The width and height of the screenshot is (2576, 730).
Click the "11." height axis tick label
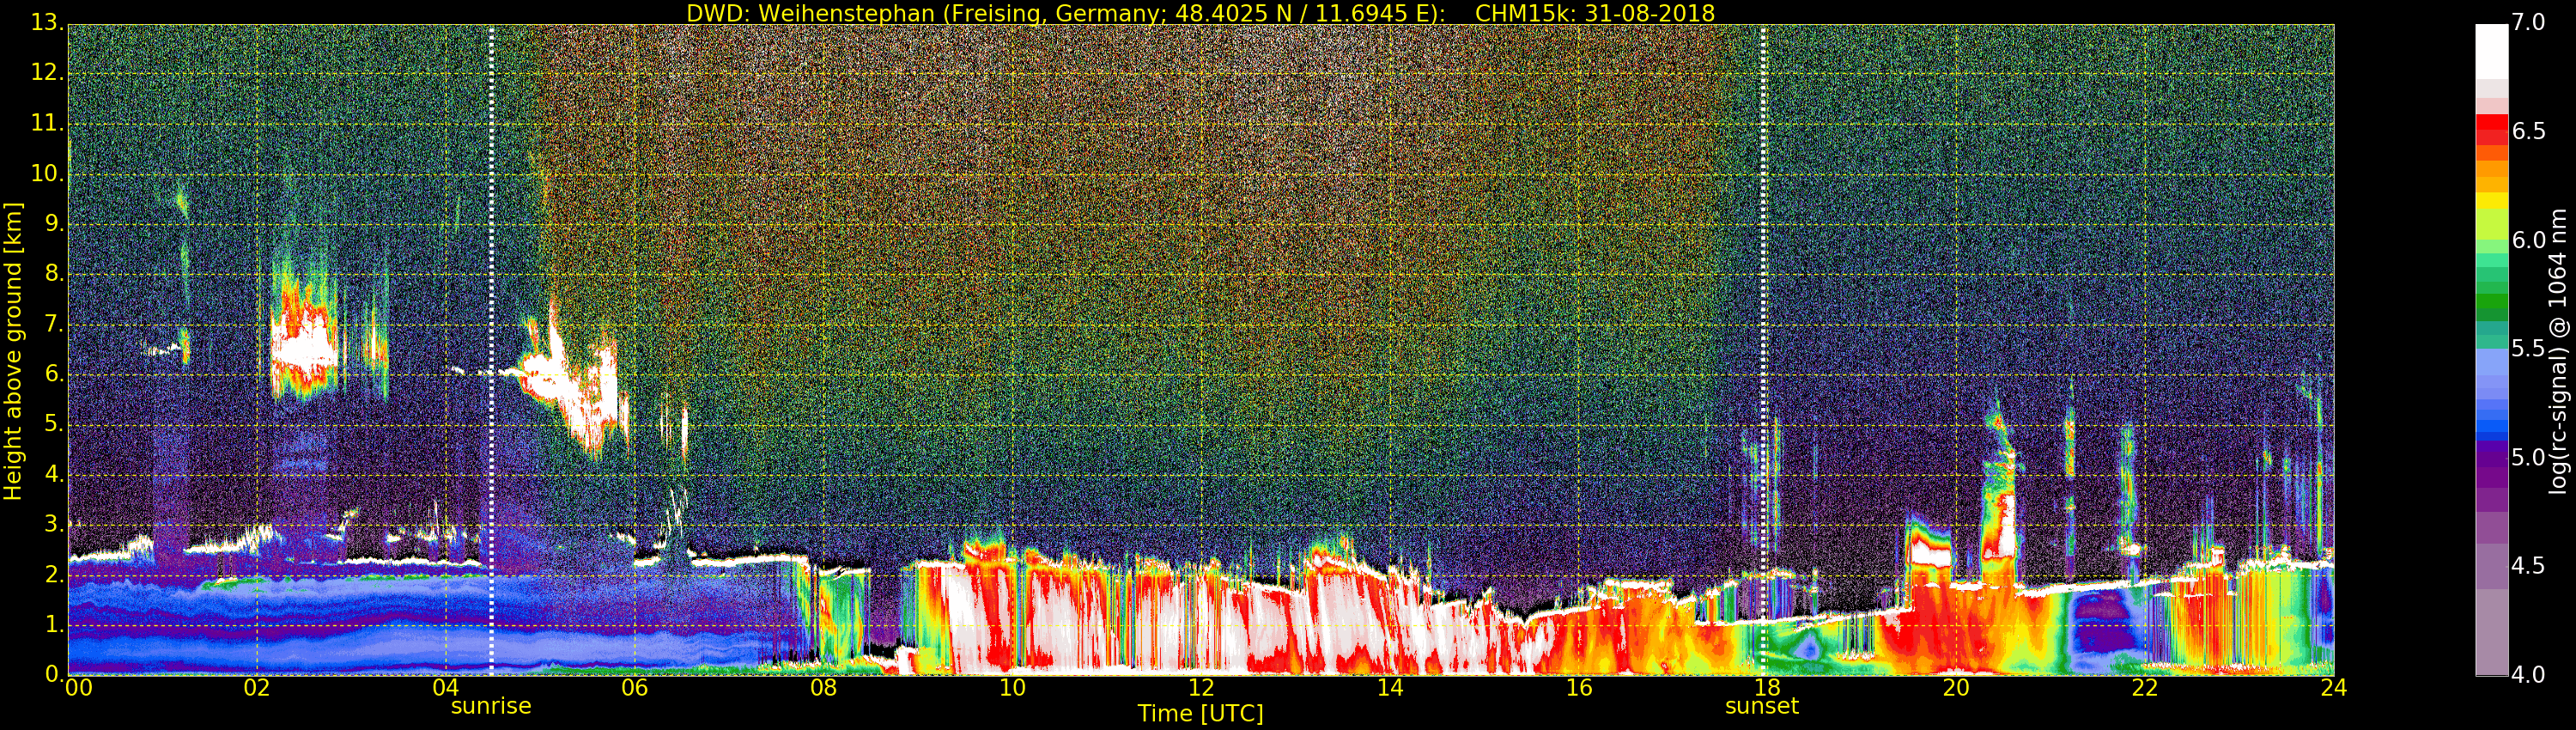[x=47, y=124]
